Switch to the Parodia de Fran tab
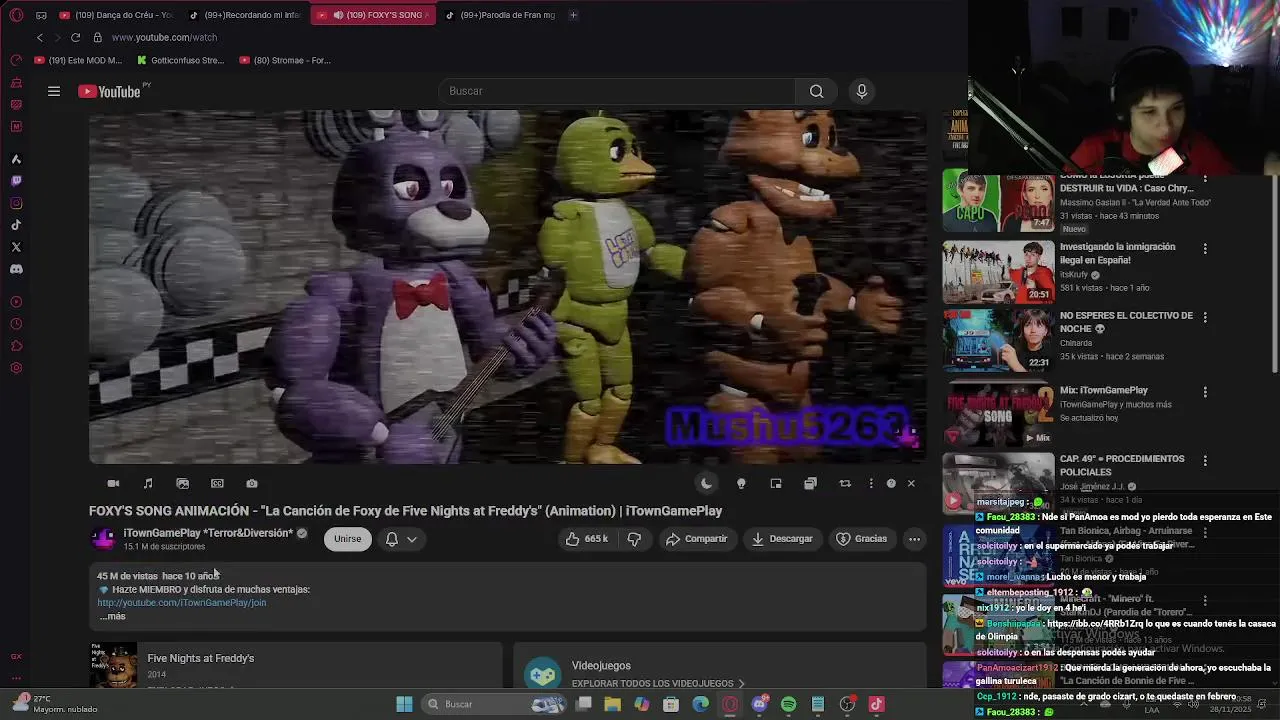Image resolution: width=1280 pixels, height=720 pixels. tap(500, 15)
